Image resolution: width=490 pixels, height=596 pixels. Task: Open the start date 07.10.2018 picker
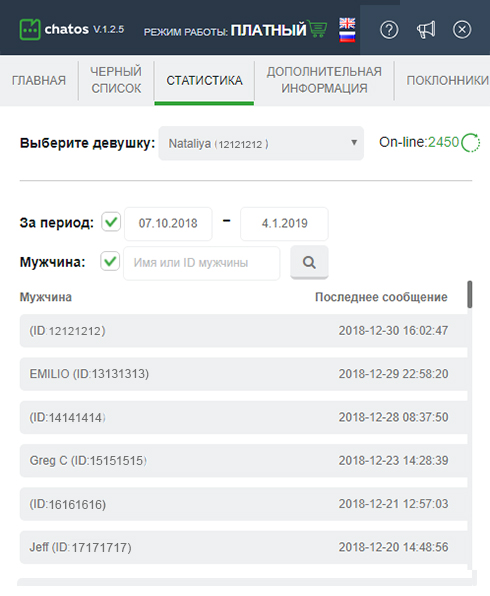coord(168,224)
